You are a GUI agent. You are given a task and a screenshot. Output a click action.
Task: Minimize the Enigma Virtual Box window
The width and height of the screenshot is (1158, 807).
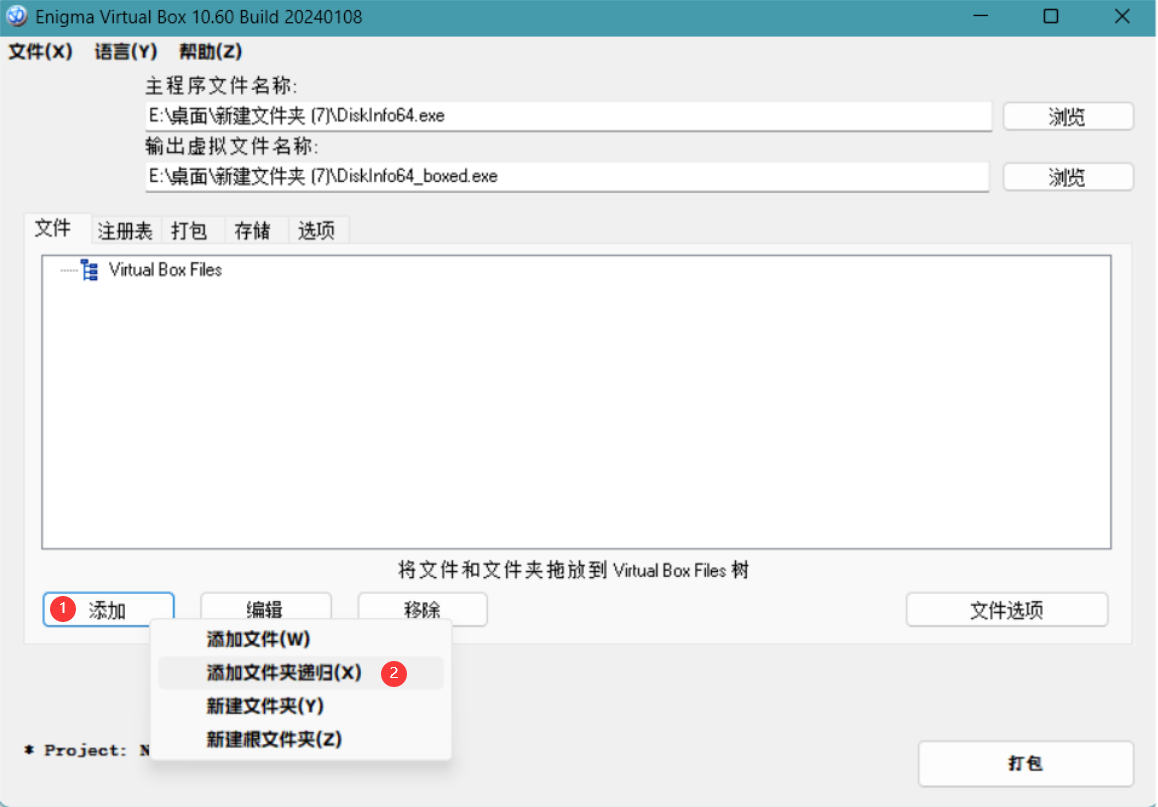pos(981,16)
